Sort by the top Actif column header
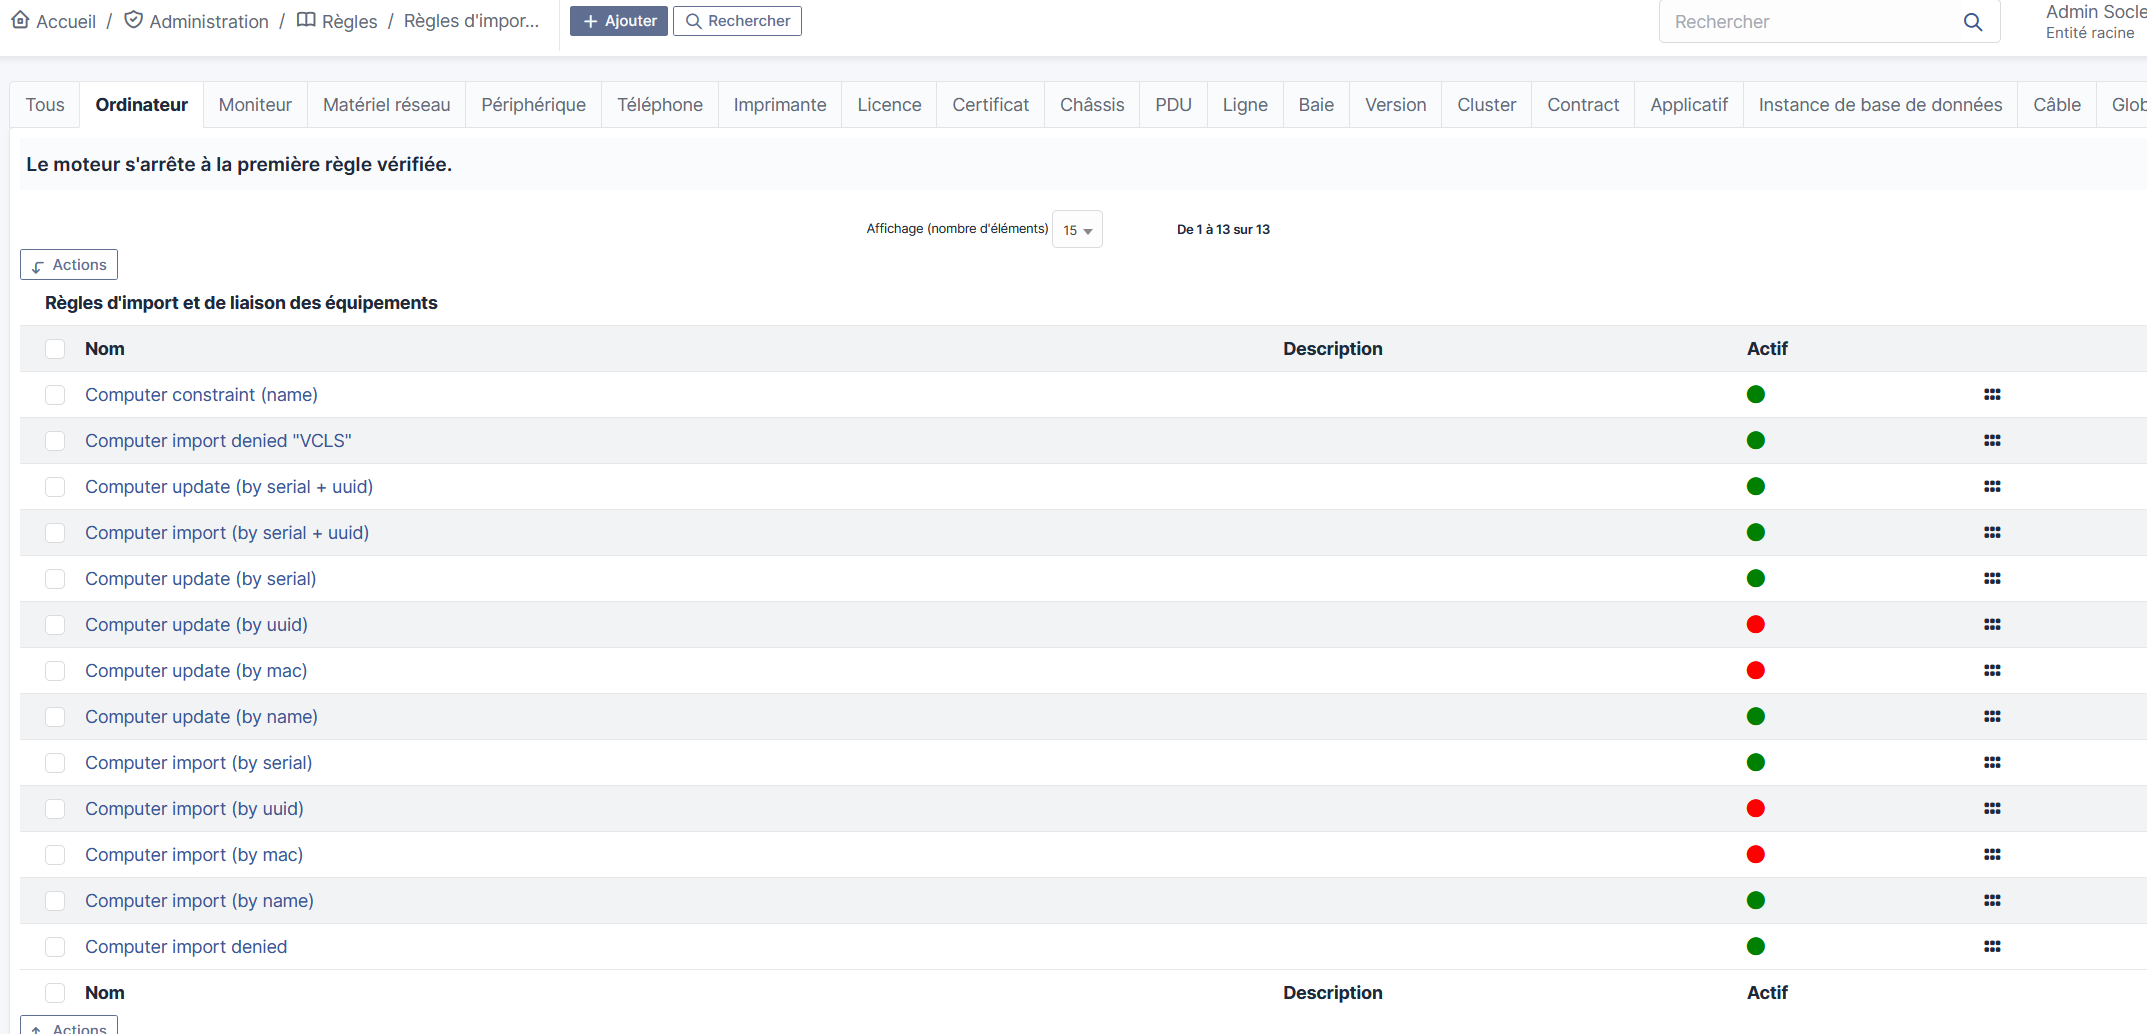The height and width of the screenshot is (1034, 2147). click(x=1767, y=349)
